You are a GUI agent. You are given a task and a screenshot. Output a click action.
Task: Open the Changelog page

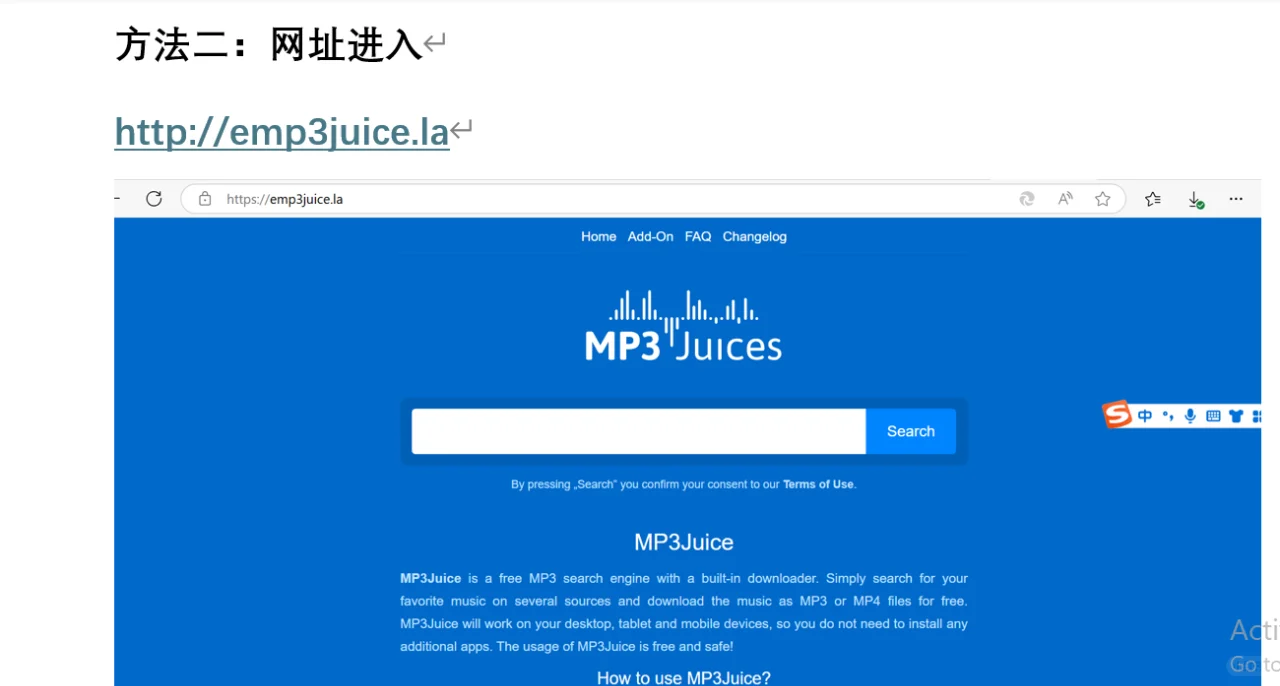point(754,236)
